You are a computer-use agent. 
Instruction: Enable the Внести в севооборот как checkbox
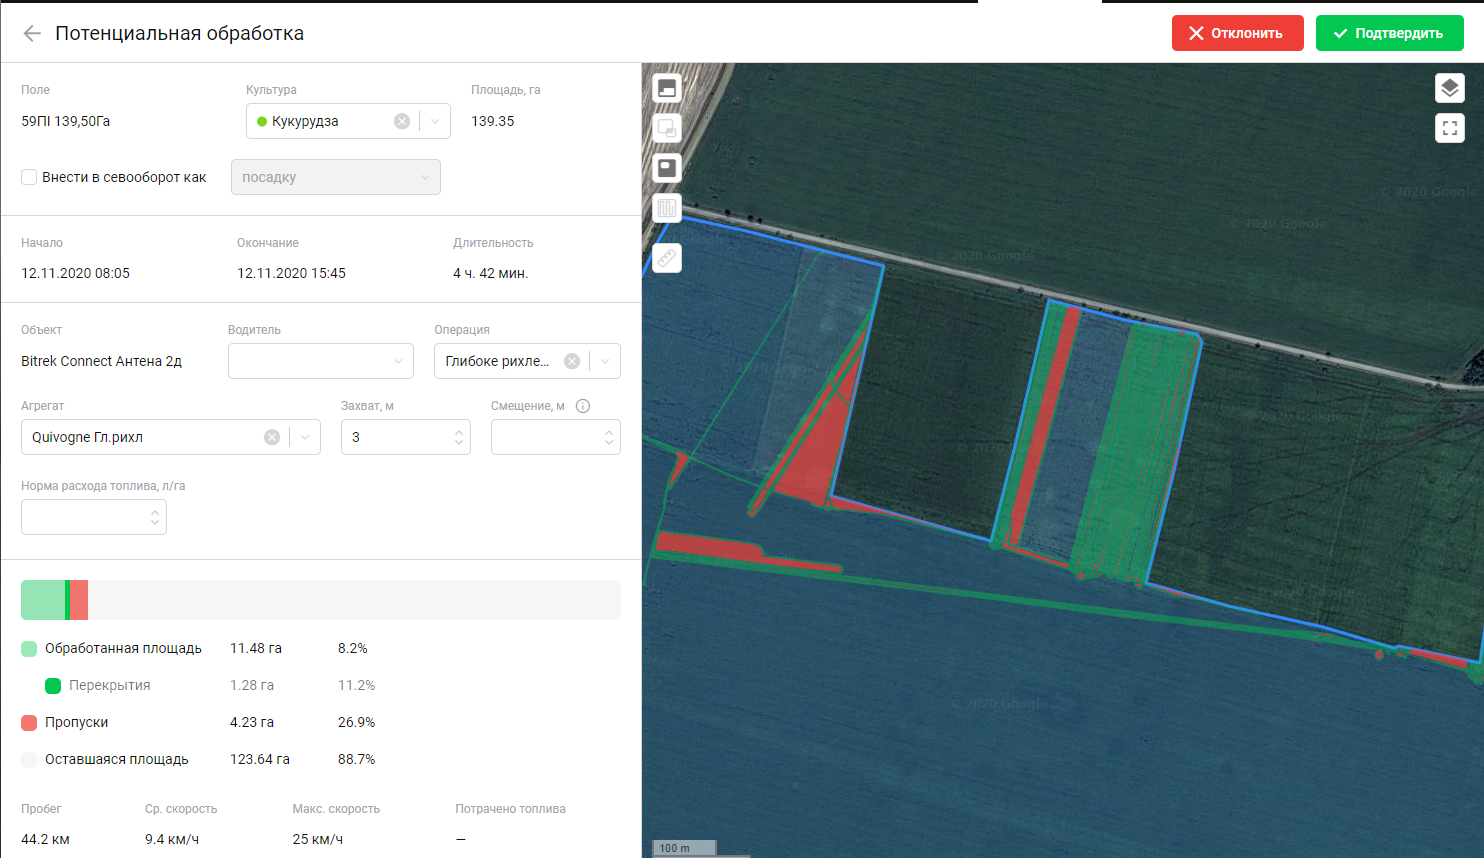pos(29,177)
